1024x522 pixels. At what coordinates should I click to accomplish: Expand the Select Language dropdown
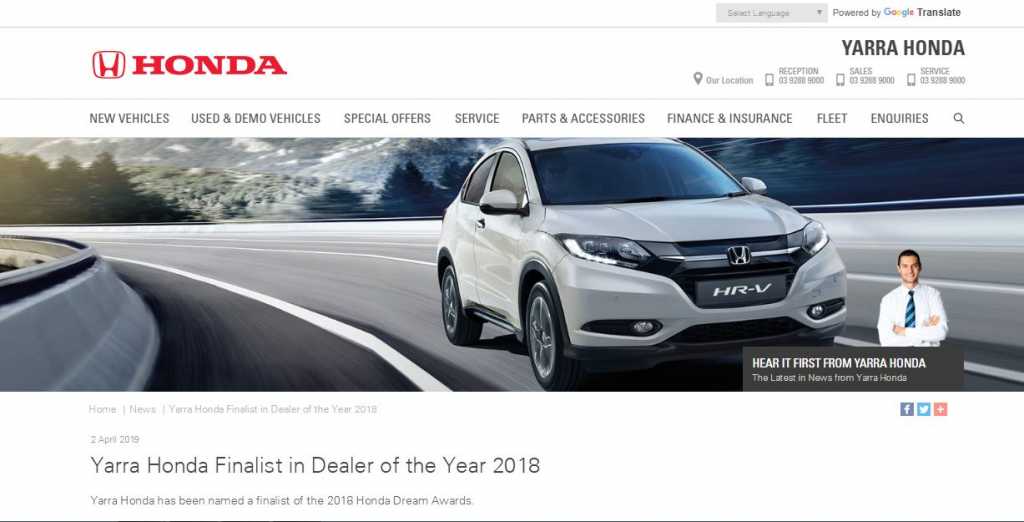point(771,12)
